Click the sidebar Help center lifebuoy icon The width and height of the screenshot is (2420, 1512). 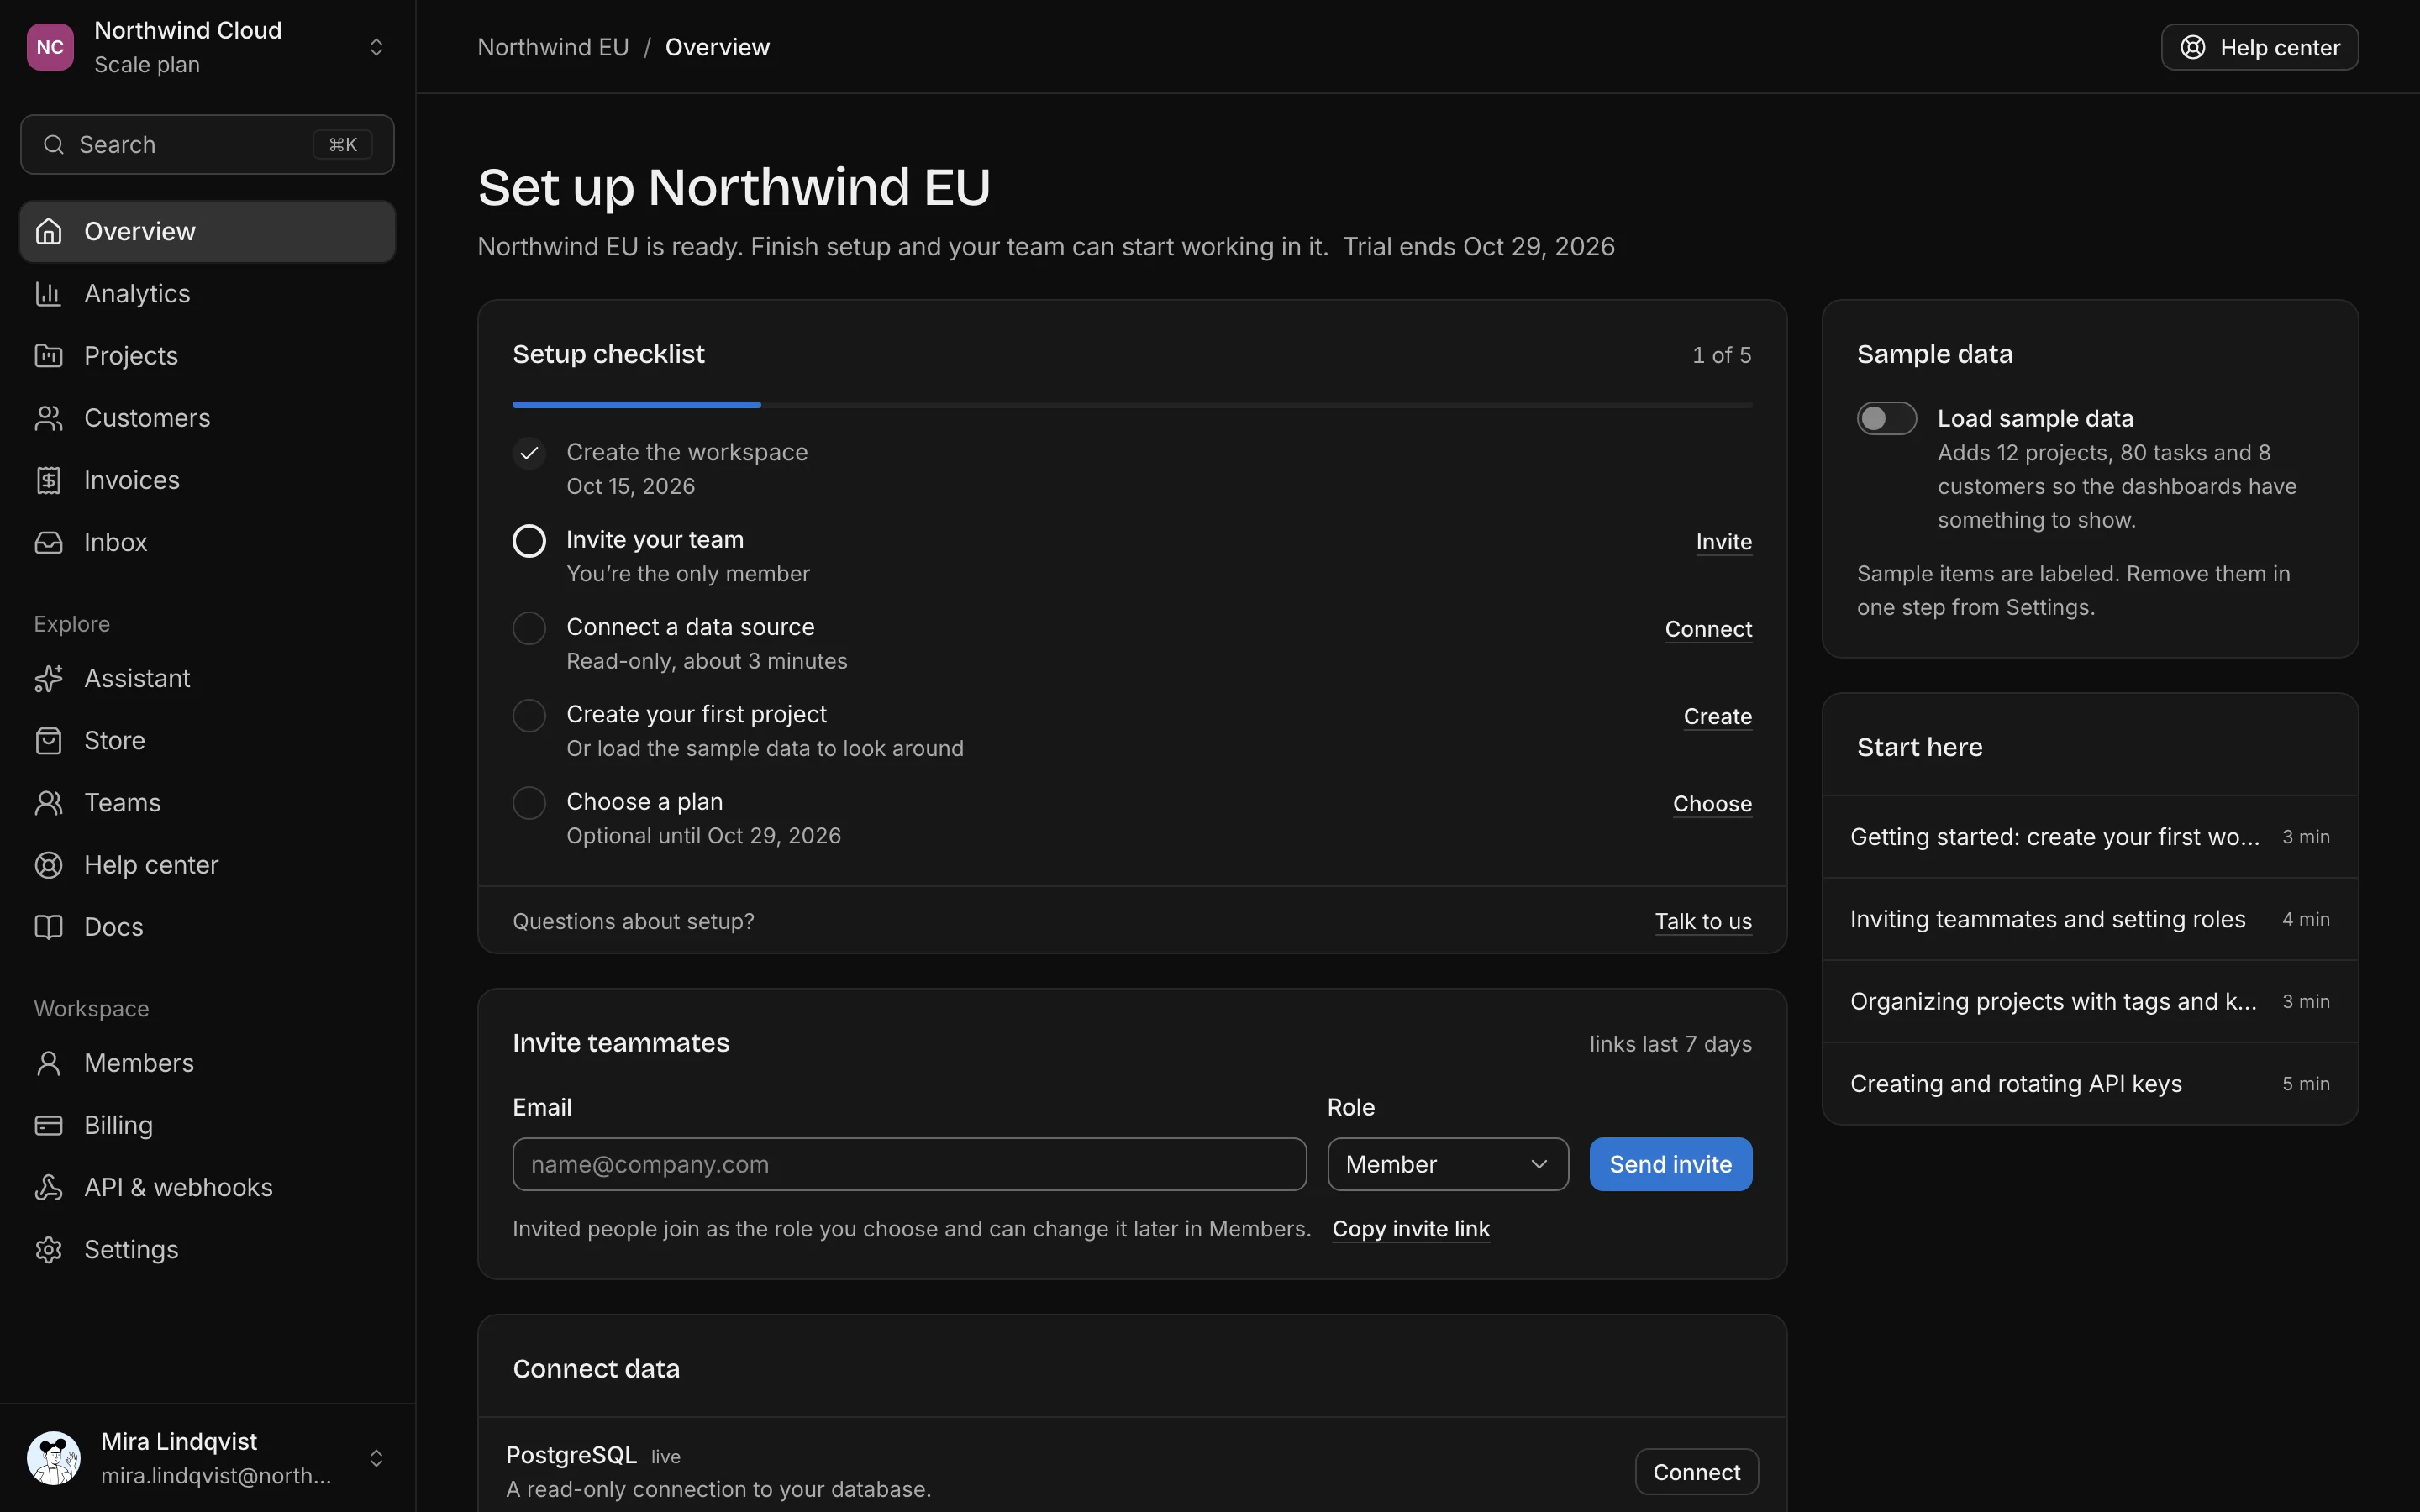pos(49,865)
